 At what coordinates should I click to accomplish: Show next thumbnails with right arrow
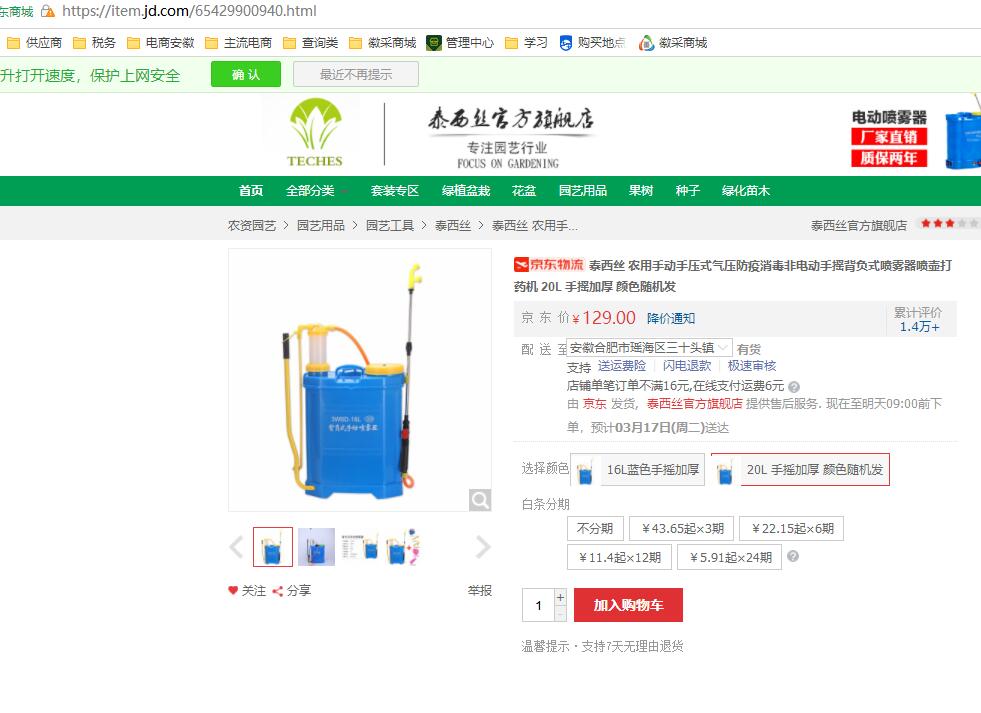tap(483, 547)
